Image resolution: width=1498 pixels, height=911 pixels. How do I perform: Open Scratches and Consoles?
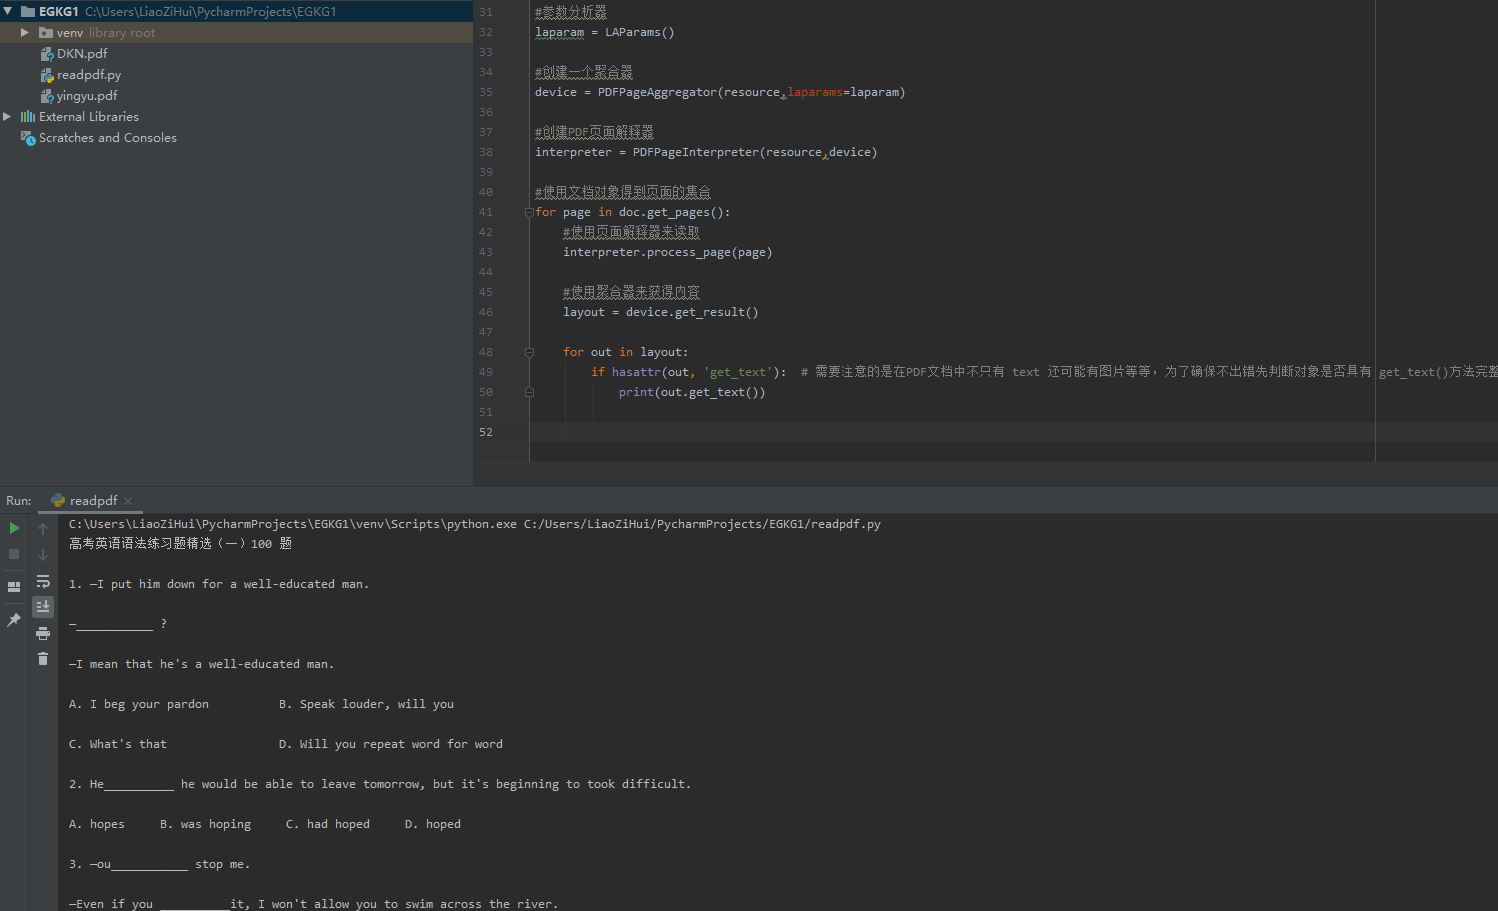(107, 138)
